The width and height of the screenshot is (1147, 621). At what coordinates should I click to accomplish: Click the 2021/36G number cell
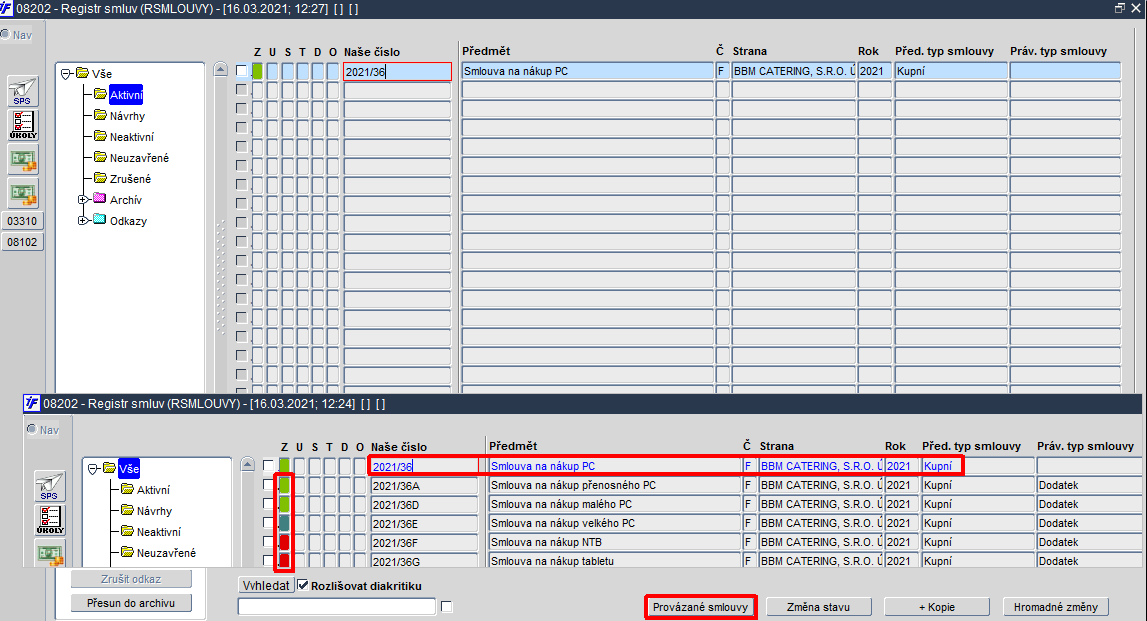coord(424,560)
